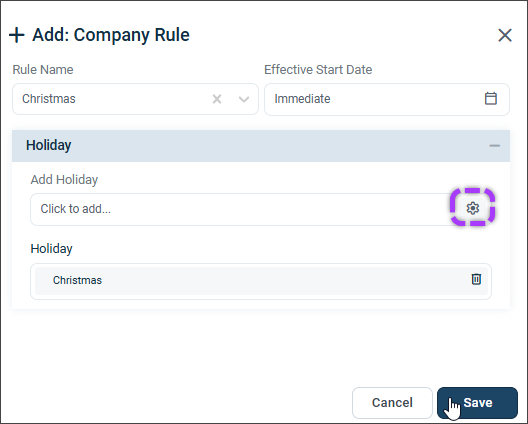
Task: Click the 'Click to add...' holiday field
Action: (x=241, y=209)
